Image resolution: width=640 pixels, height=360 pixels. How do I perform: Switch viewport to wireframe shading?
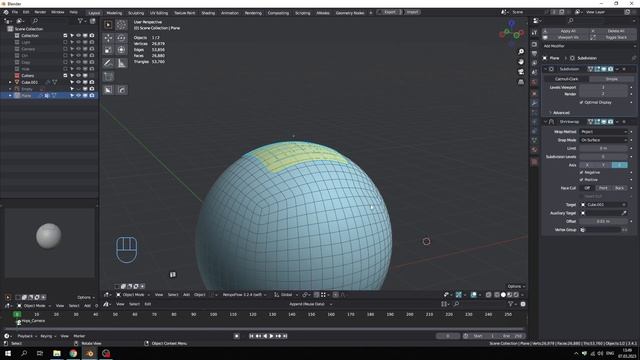497,294
